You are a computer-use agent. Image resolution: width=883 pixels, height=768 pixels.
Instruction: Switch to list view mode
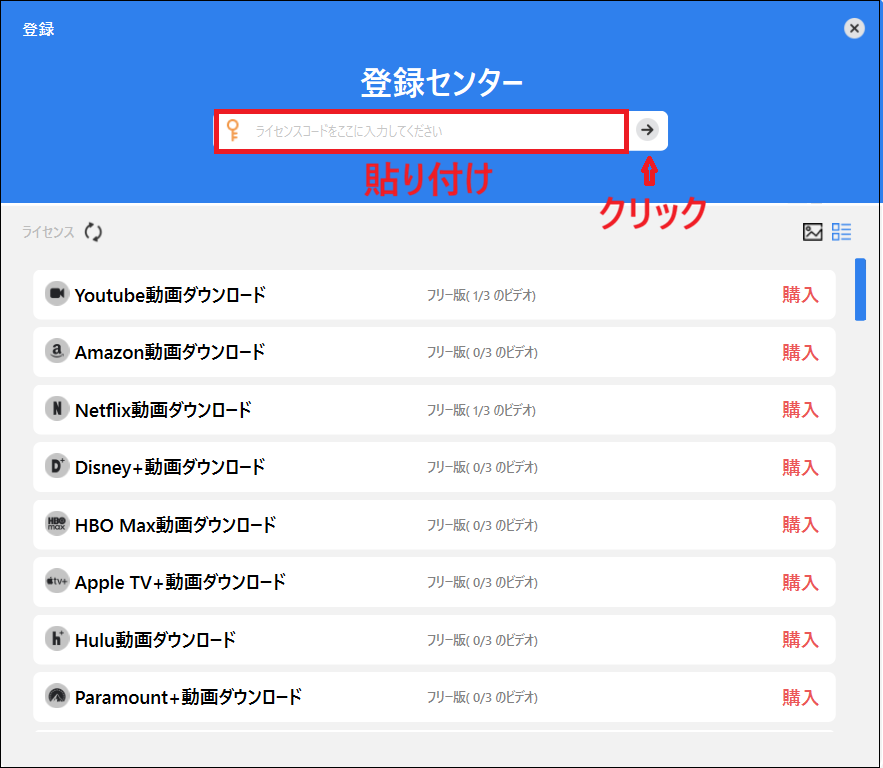841,231
